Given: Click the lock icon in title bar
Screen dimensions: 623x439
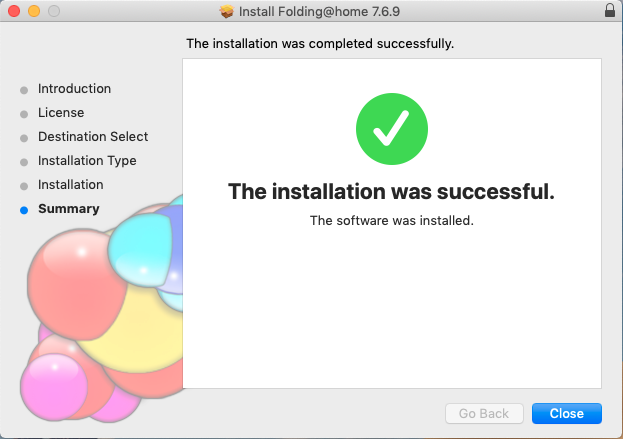Looking at the screenshot, I should pyautogui.click(x=609, y=11).
